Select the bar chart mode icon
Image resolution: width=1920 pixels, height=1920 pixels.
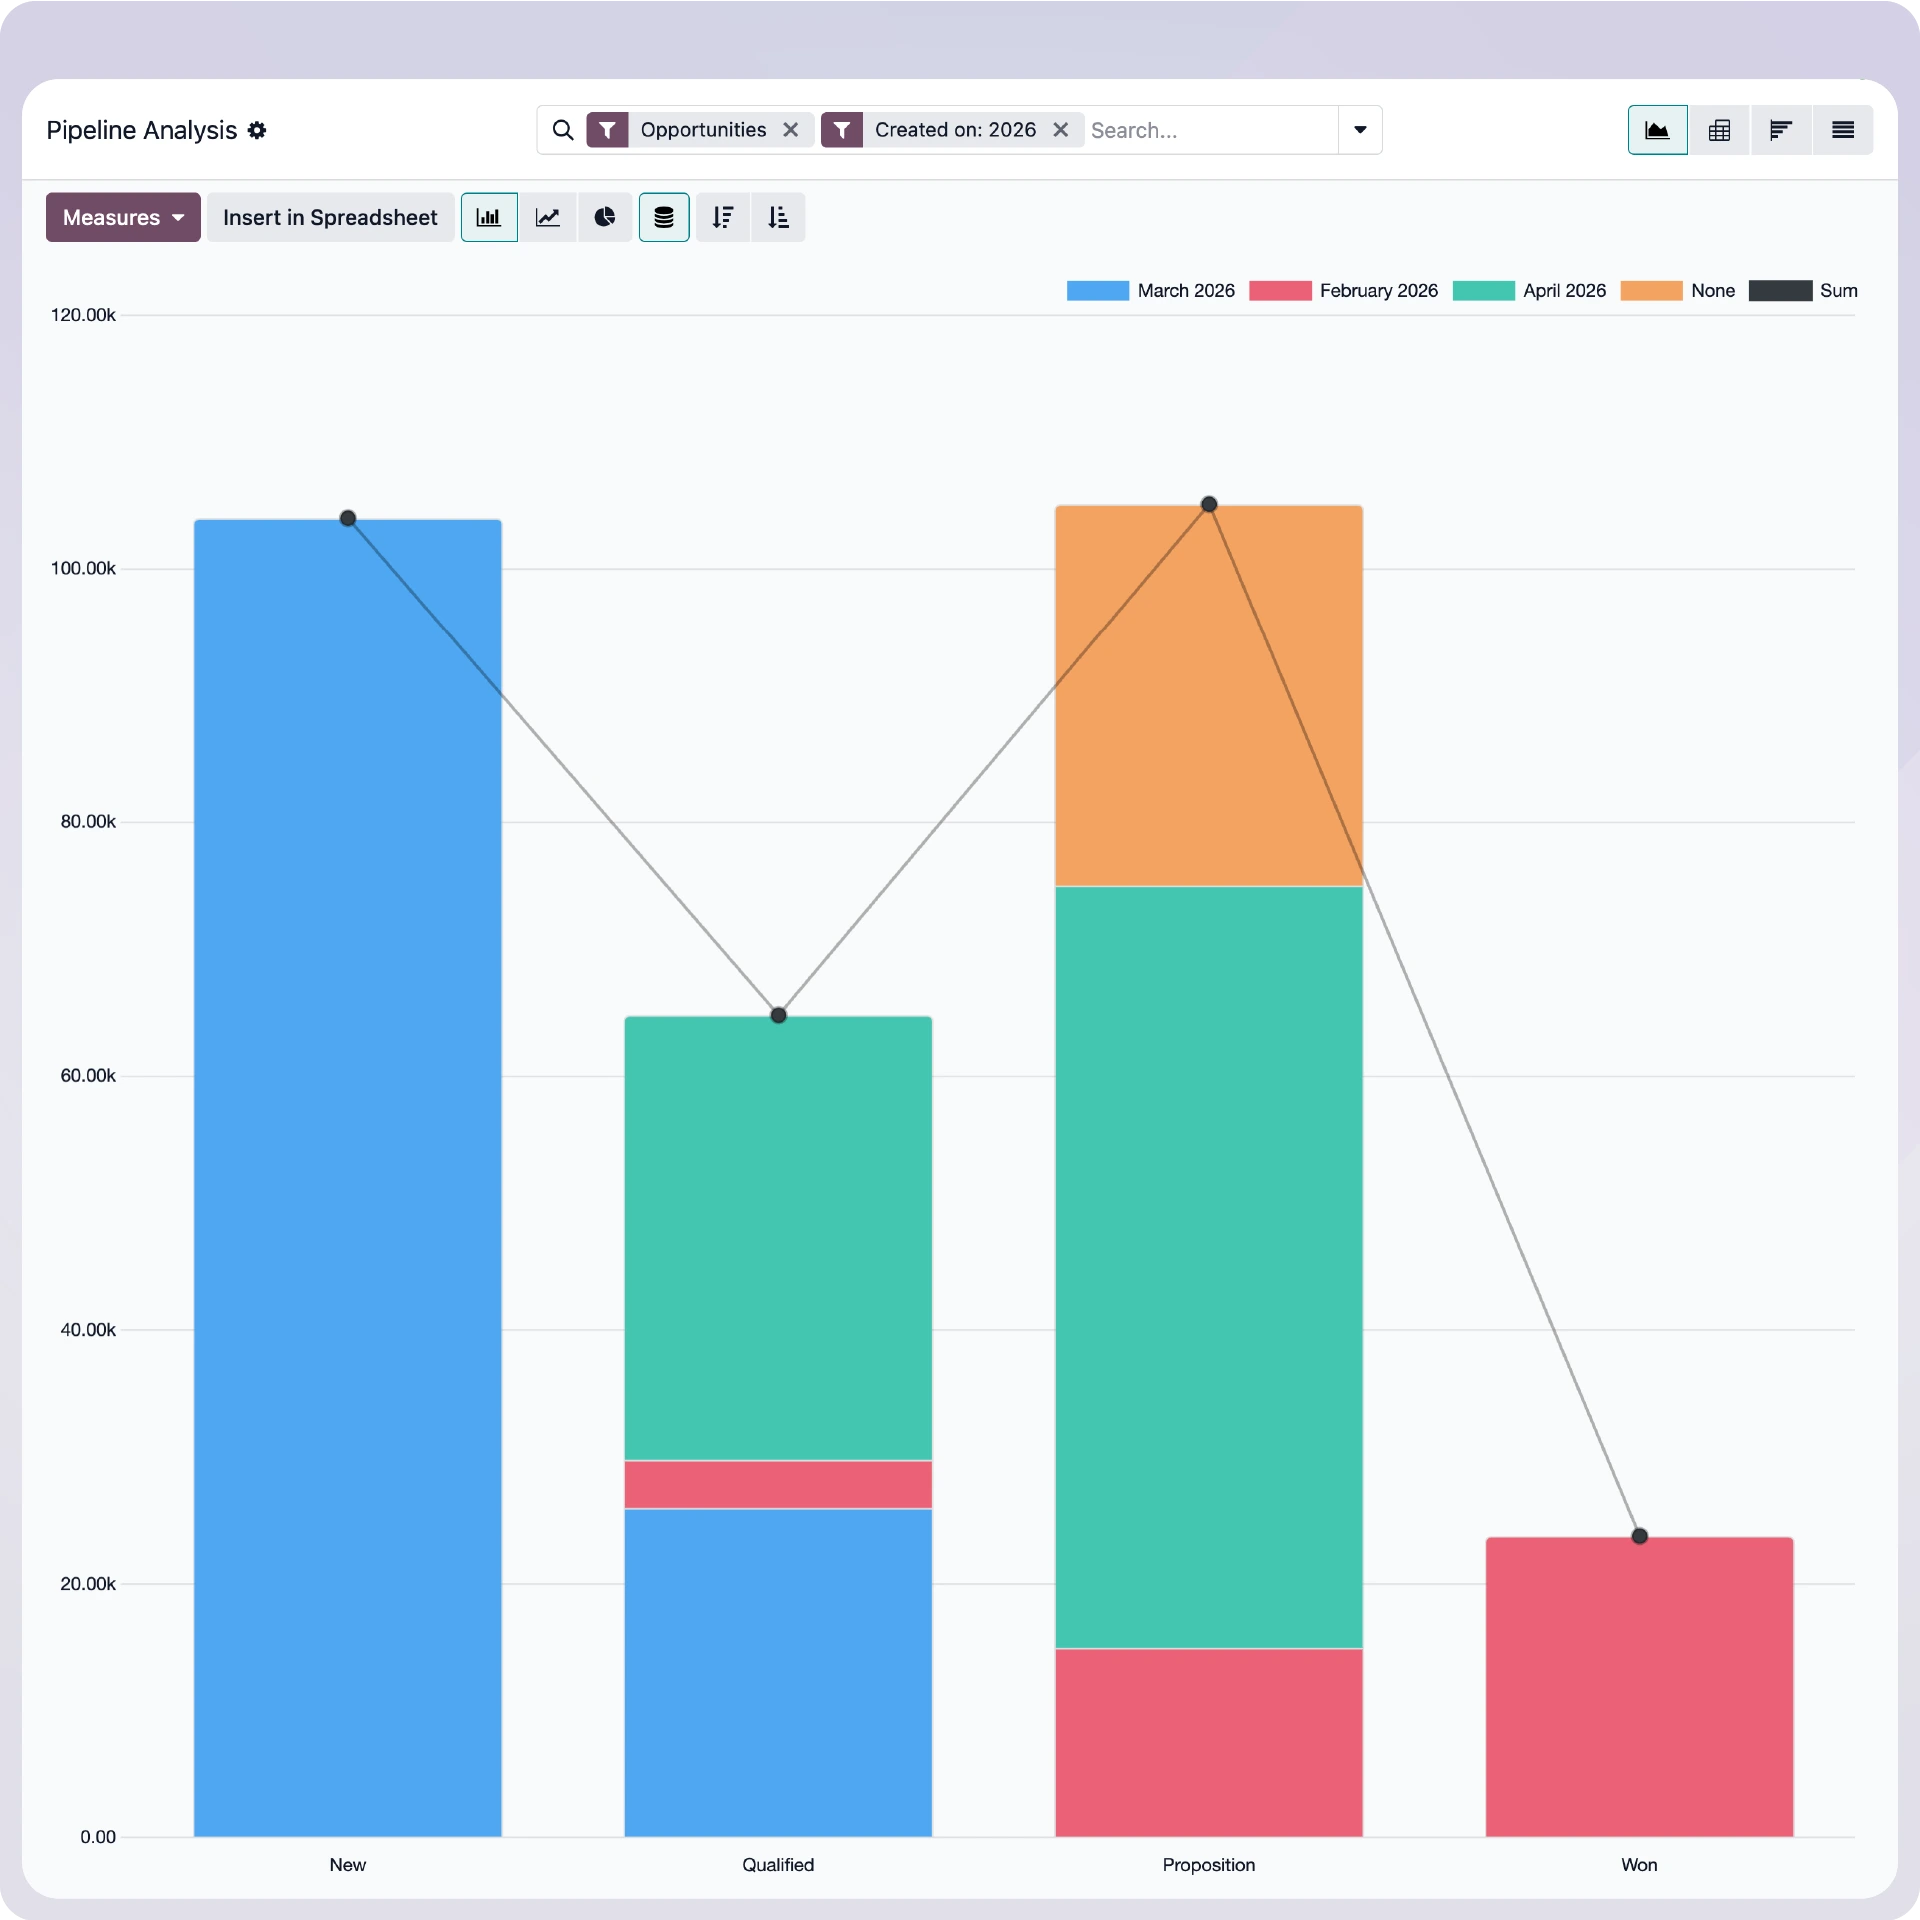click(x=489, y=217)
